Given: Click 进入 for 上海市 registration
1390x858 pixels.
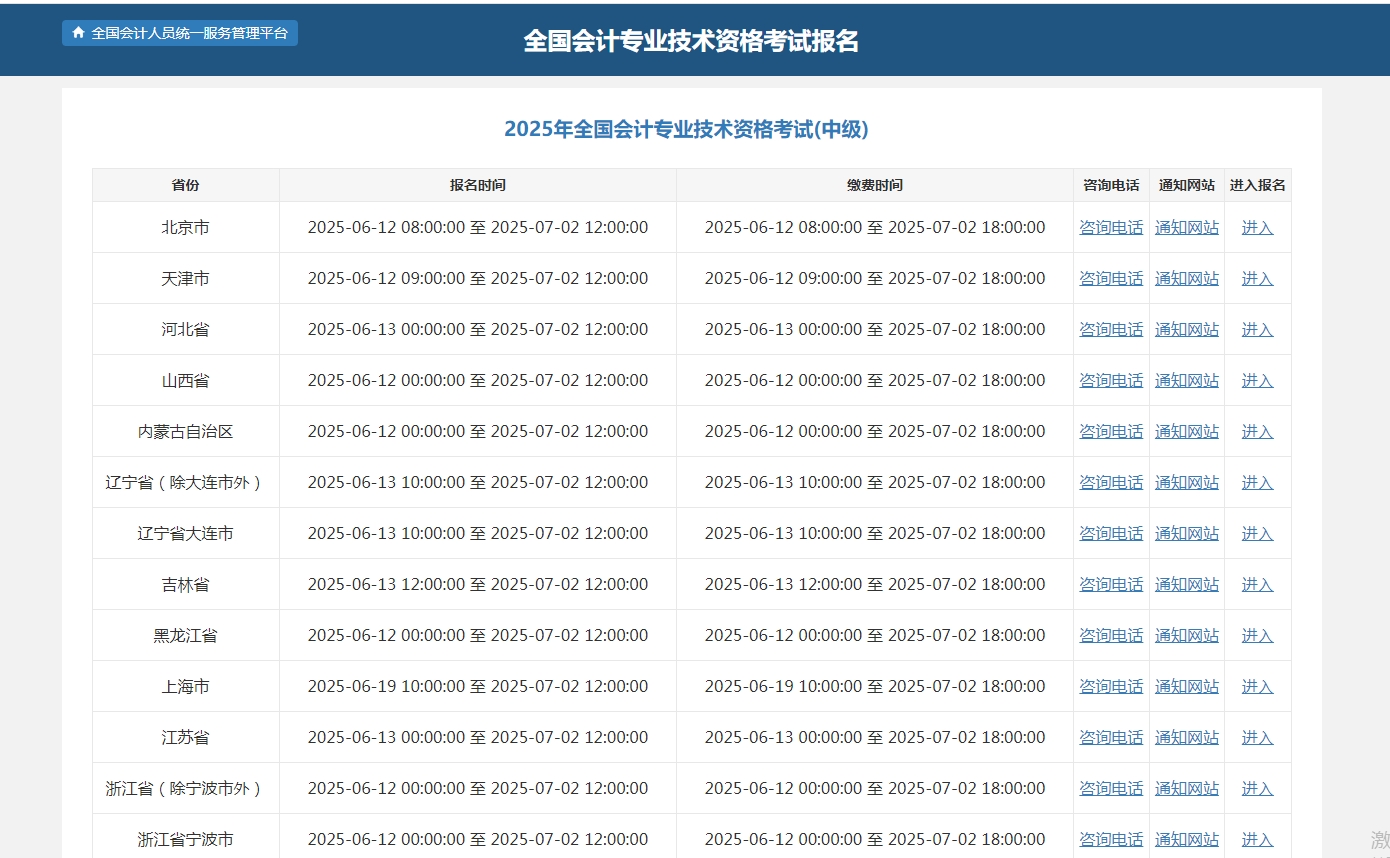Looking at the screenshot, I should coord(1257,686).
